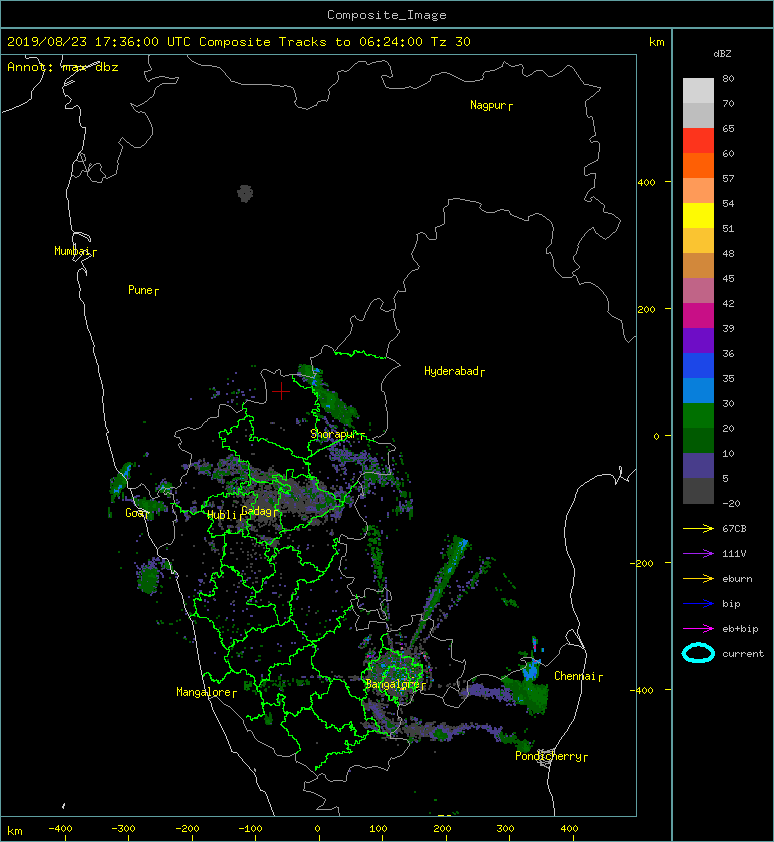The image size is (774, 842).
Task: Click the green 20-30 dBZ color swatch
Action: pyautogui.click(x=698, y=416)
